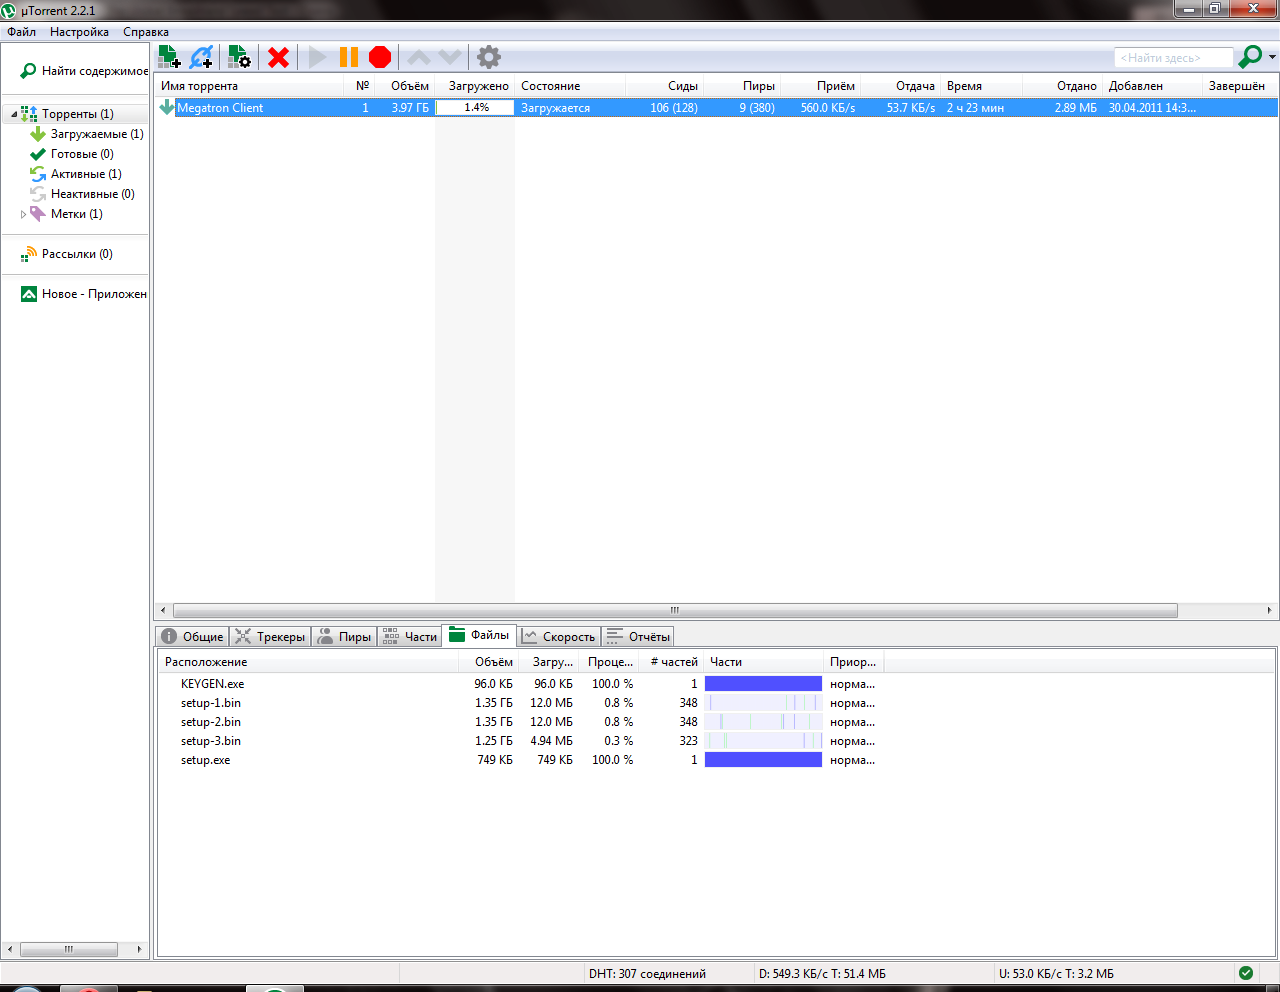The height and width of the screenshot is (992, 1280).
Task: Select Торренты (1) in the sidebar
Action: (77, 114)
